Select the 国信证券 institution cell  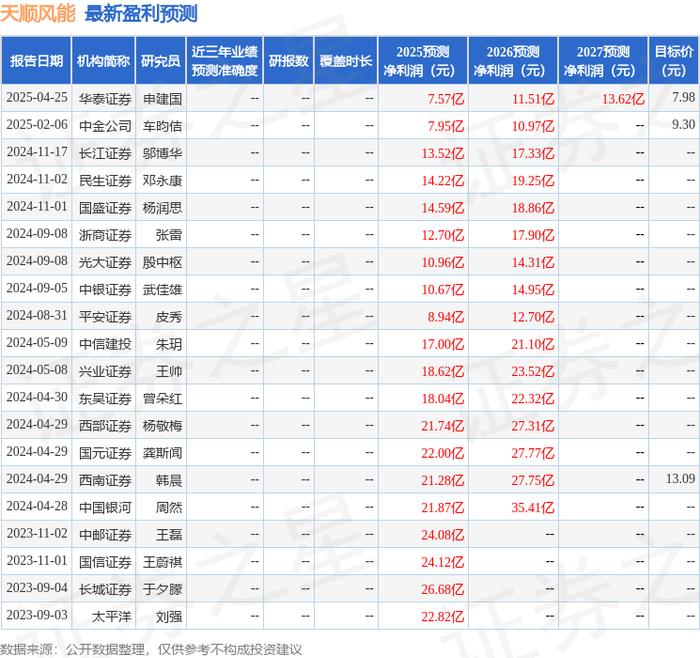coord(105,562)
